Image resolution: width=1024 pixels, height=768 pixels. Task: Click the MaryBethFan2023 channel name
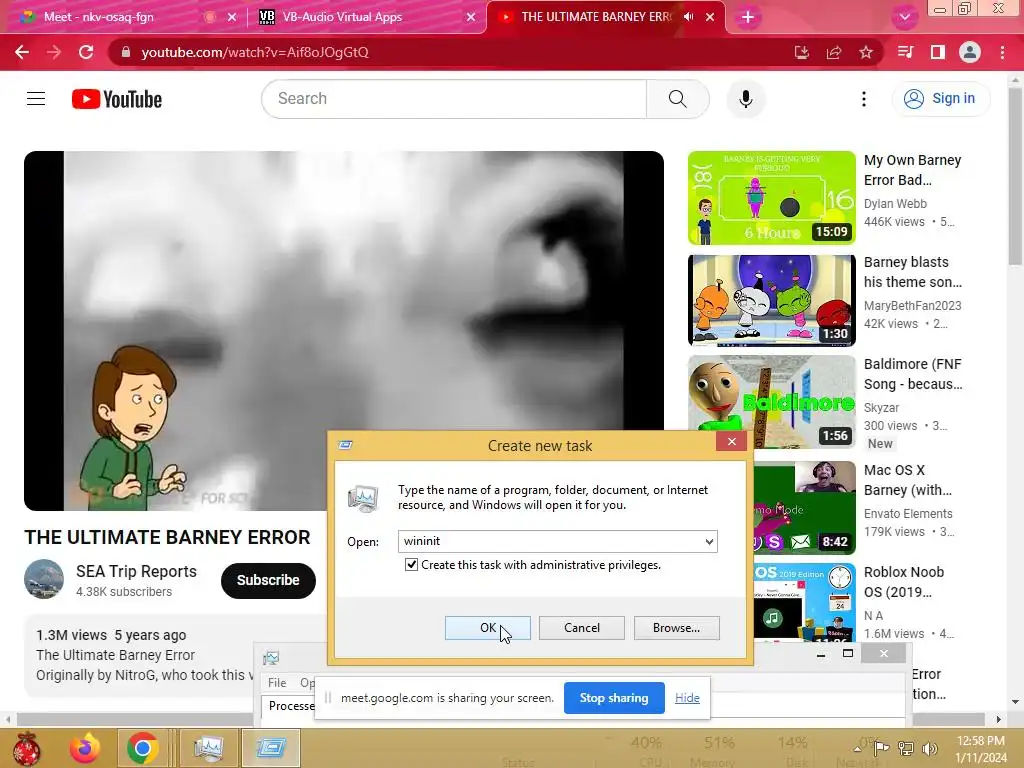[912, 306]
